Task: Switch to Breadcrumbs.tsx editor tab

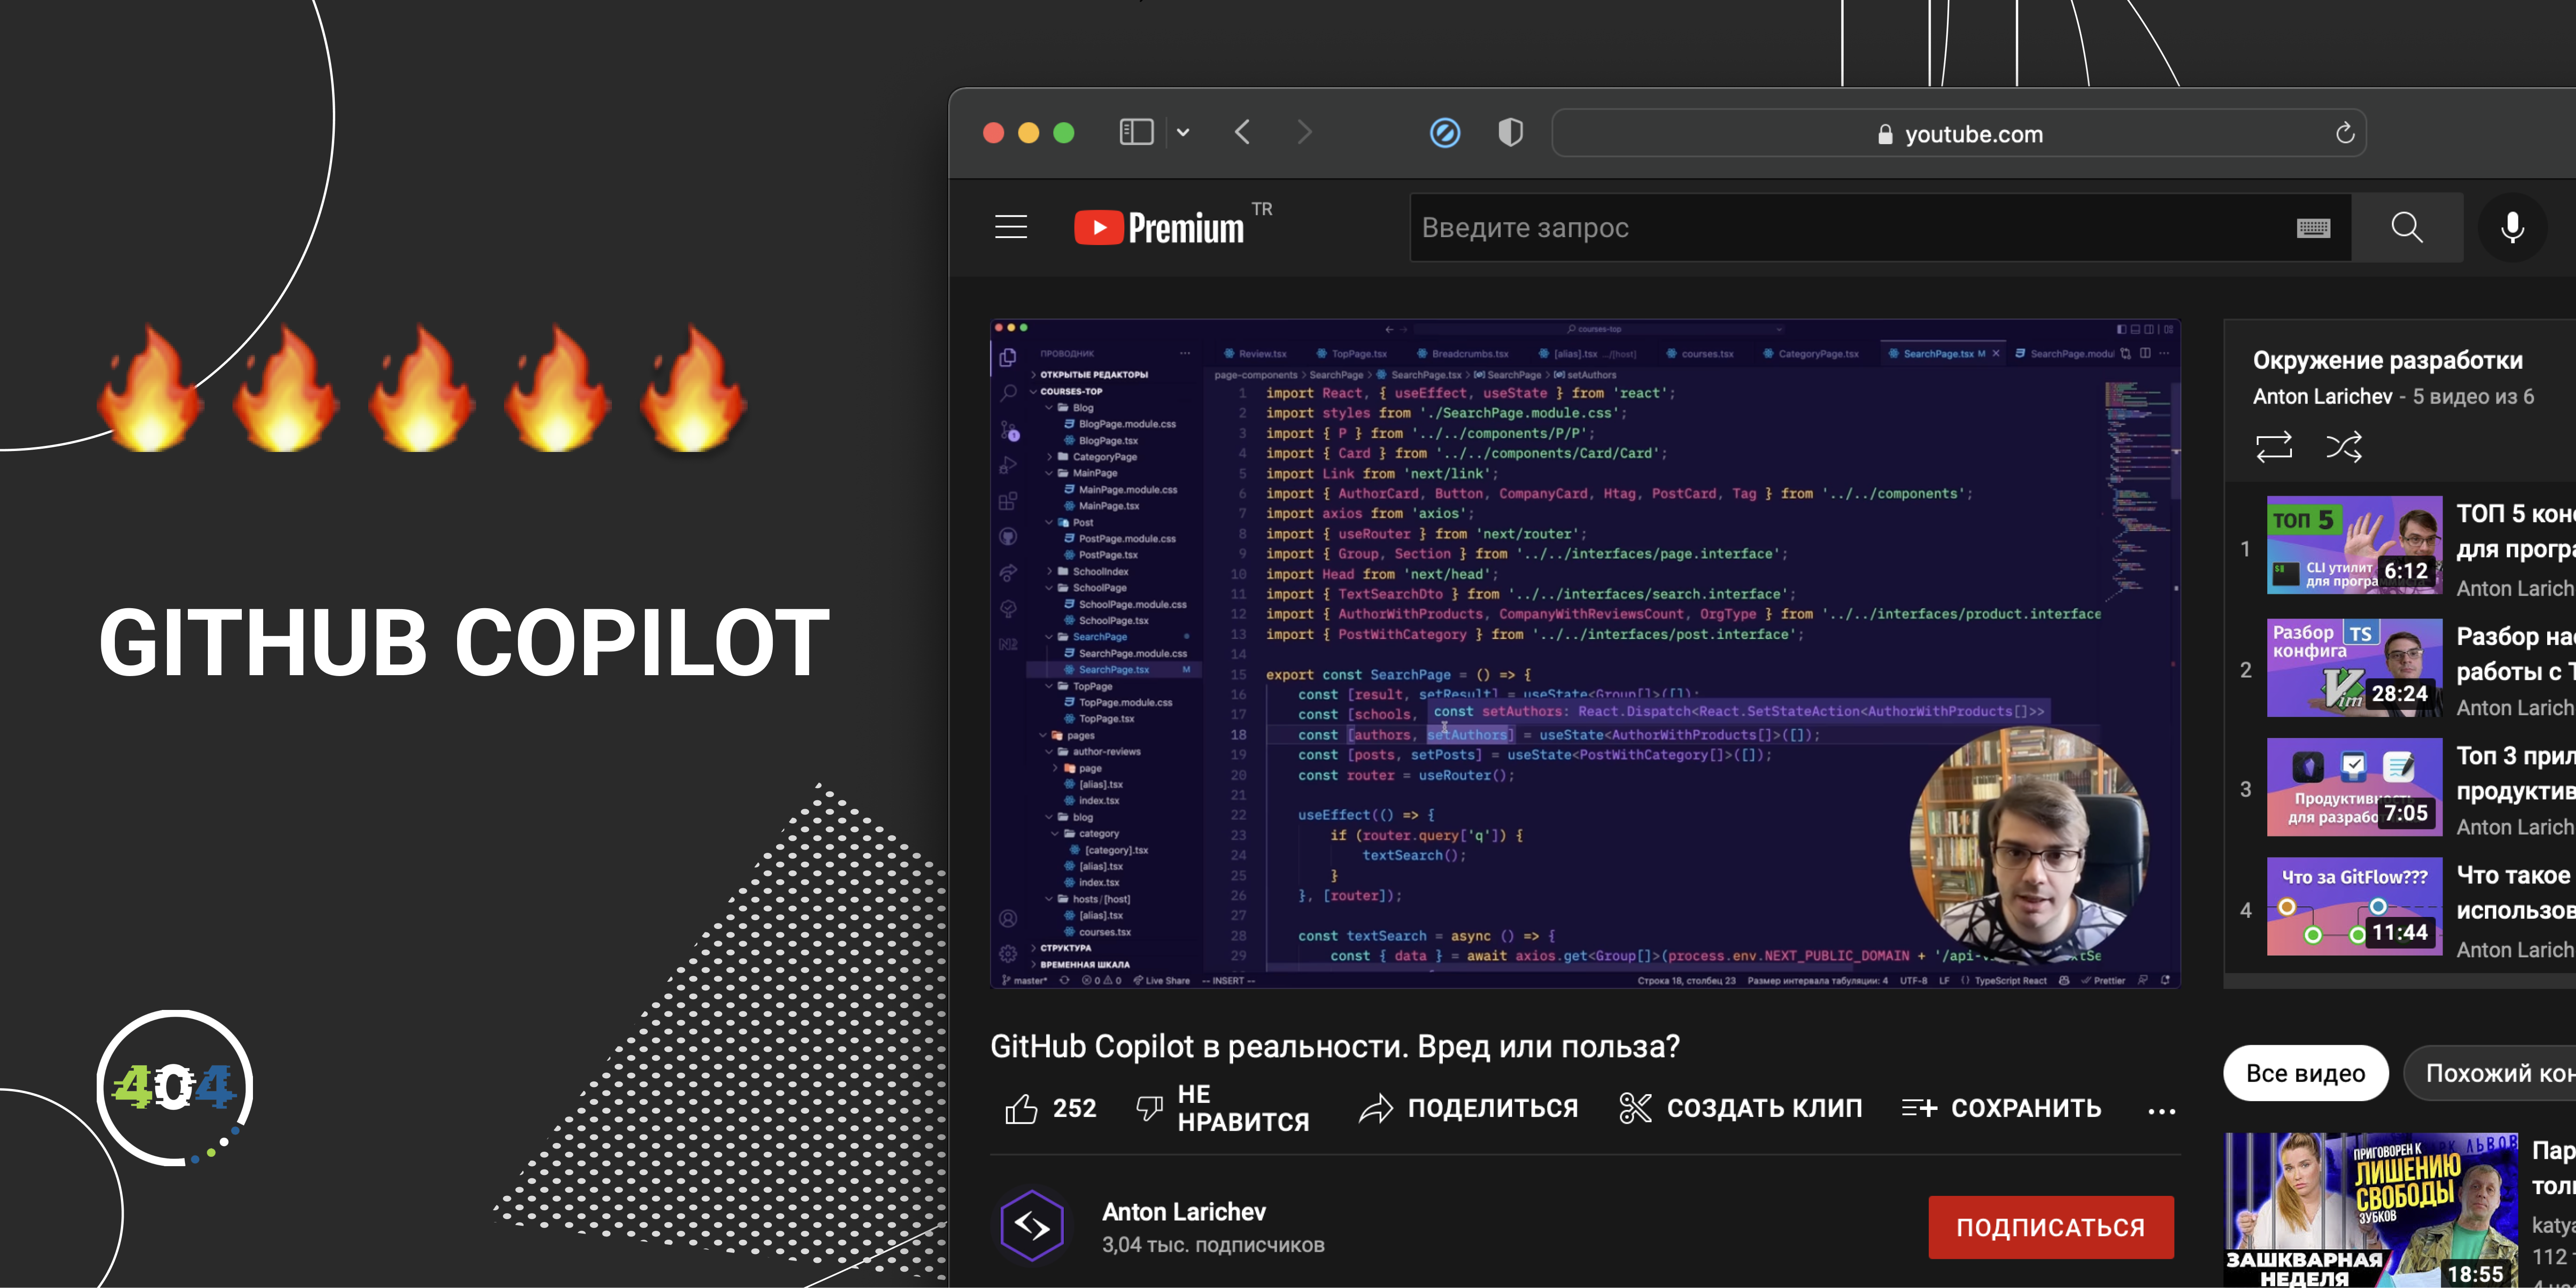Action: pyautogui.click(x=1463, y=354)
